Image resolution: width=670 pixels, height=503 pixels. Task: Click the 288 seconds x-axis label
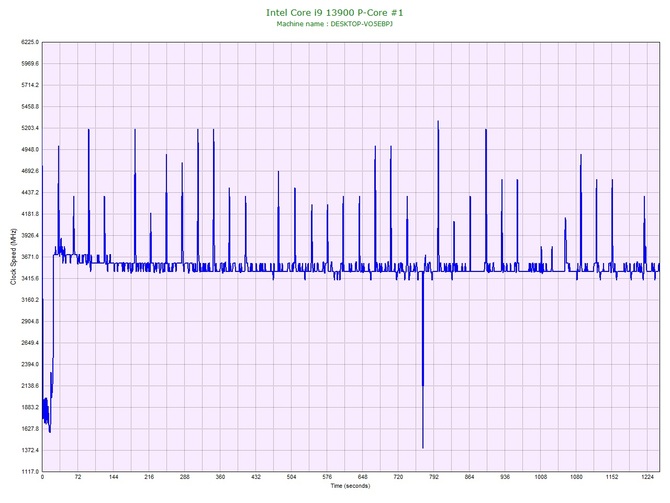click(185, 477)
